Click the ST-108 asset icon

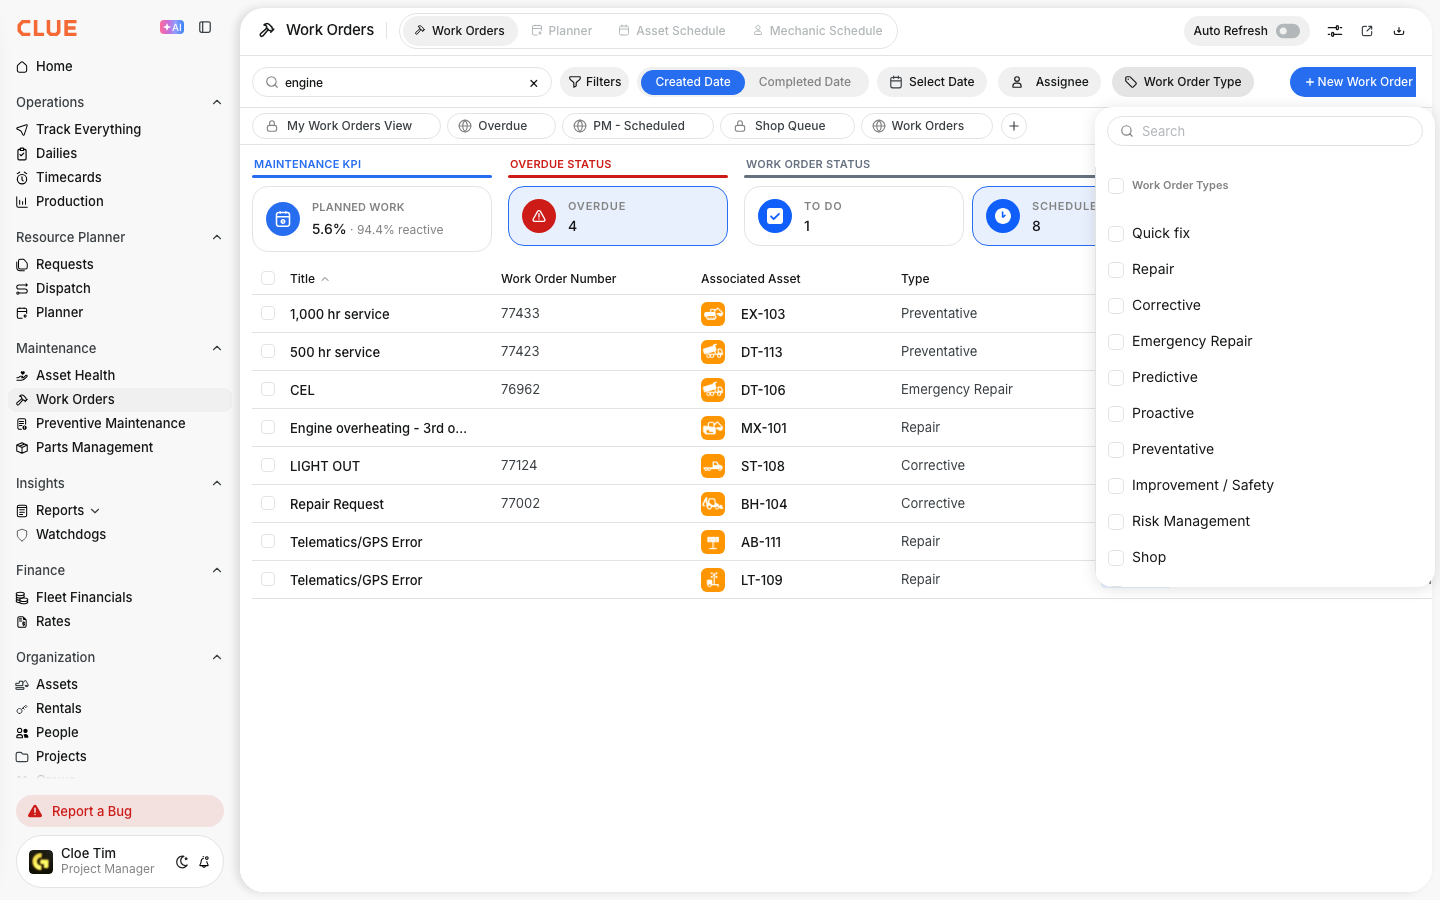(713, 466)
